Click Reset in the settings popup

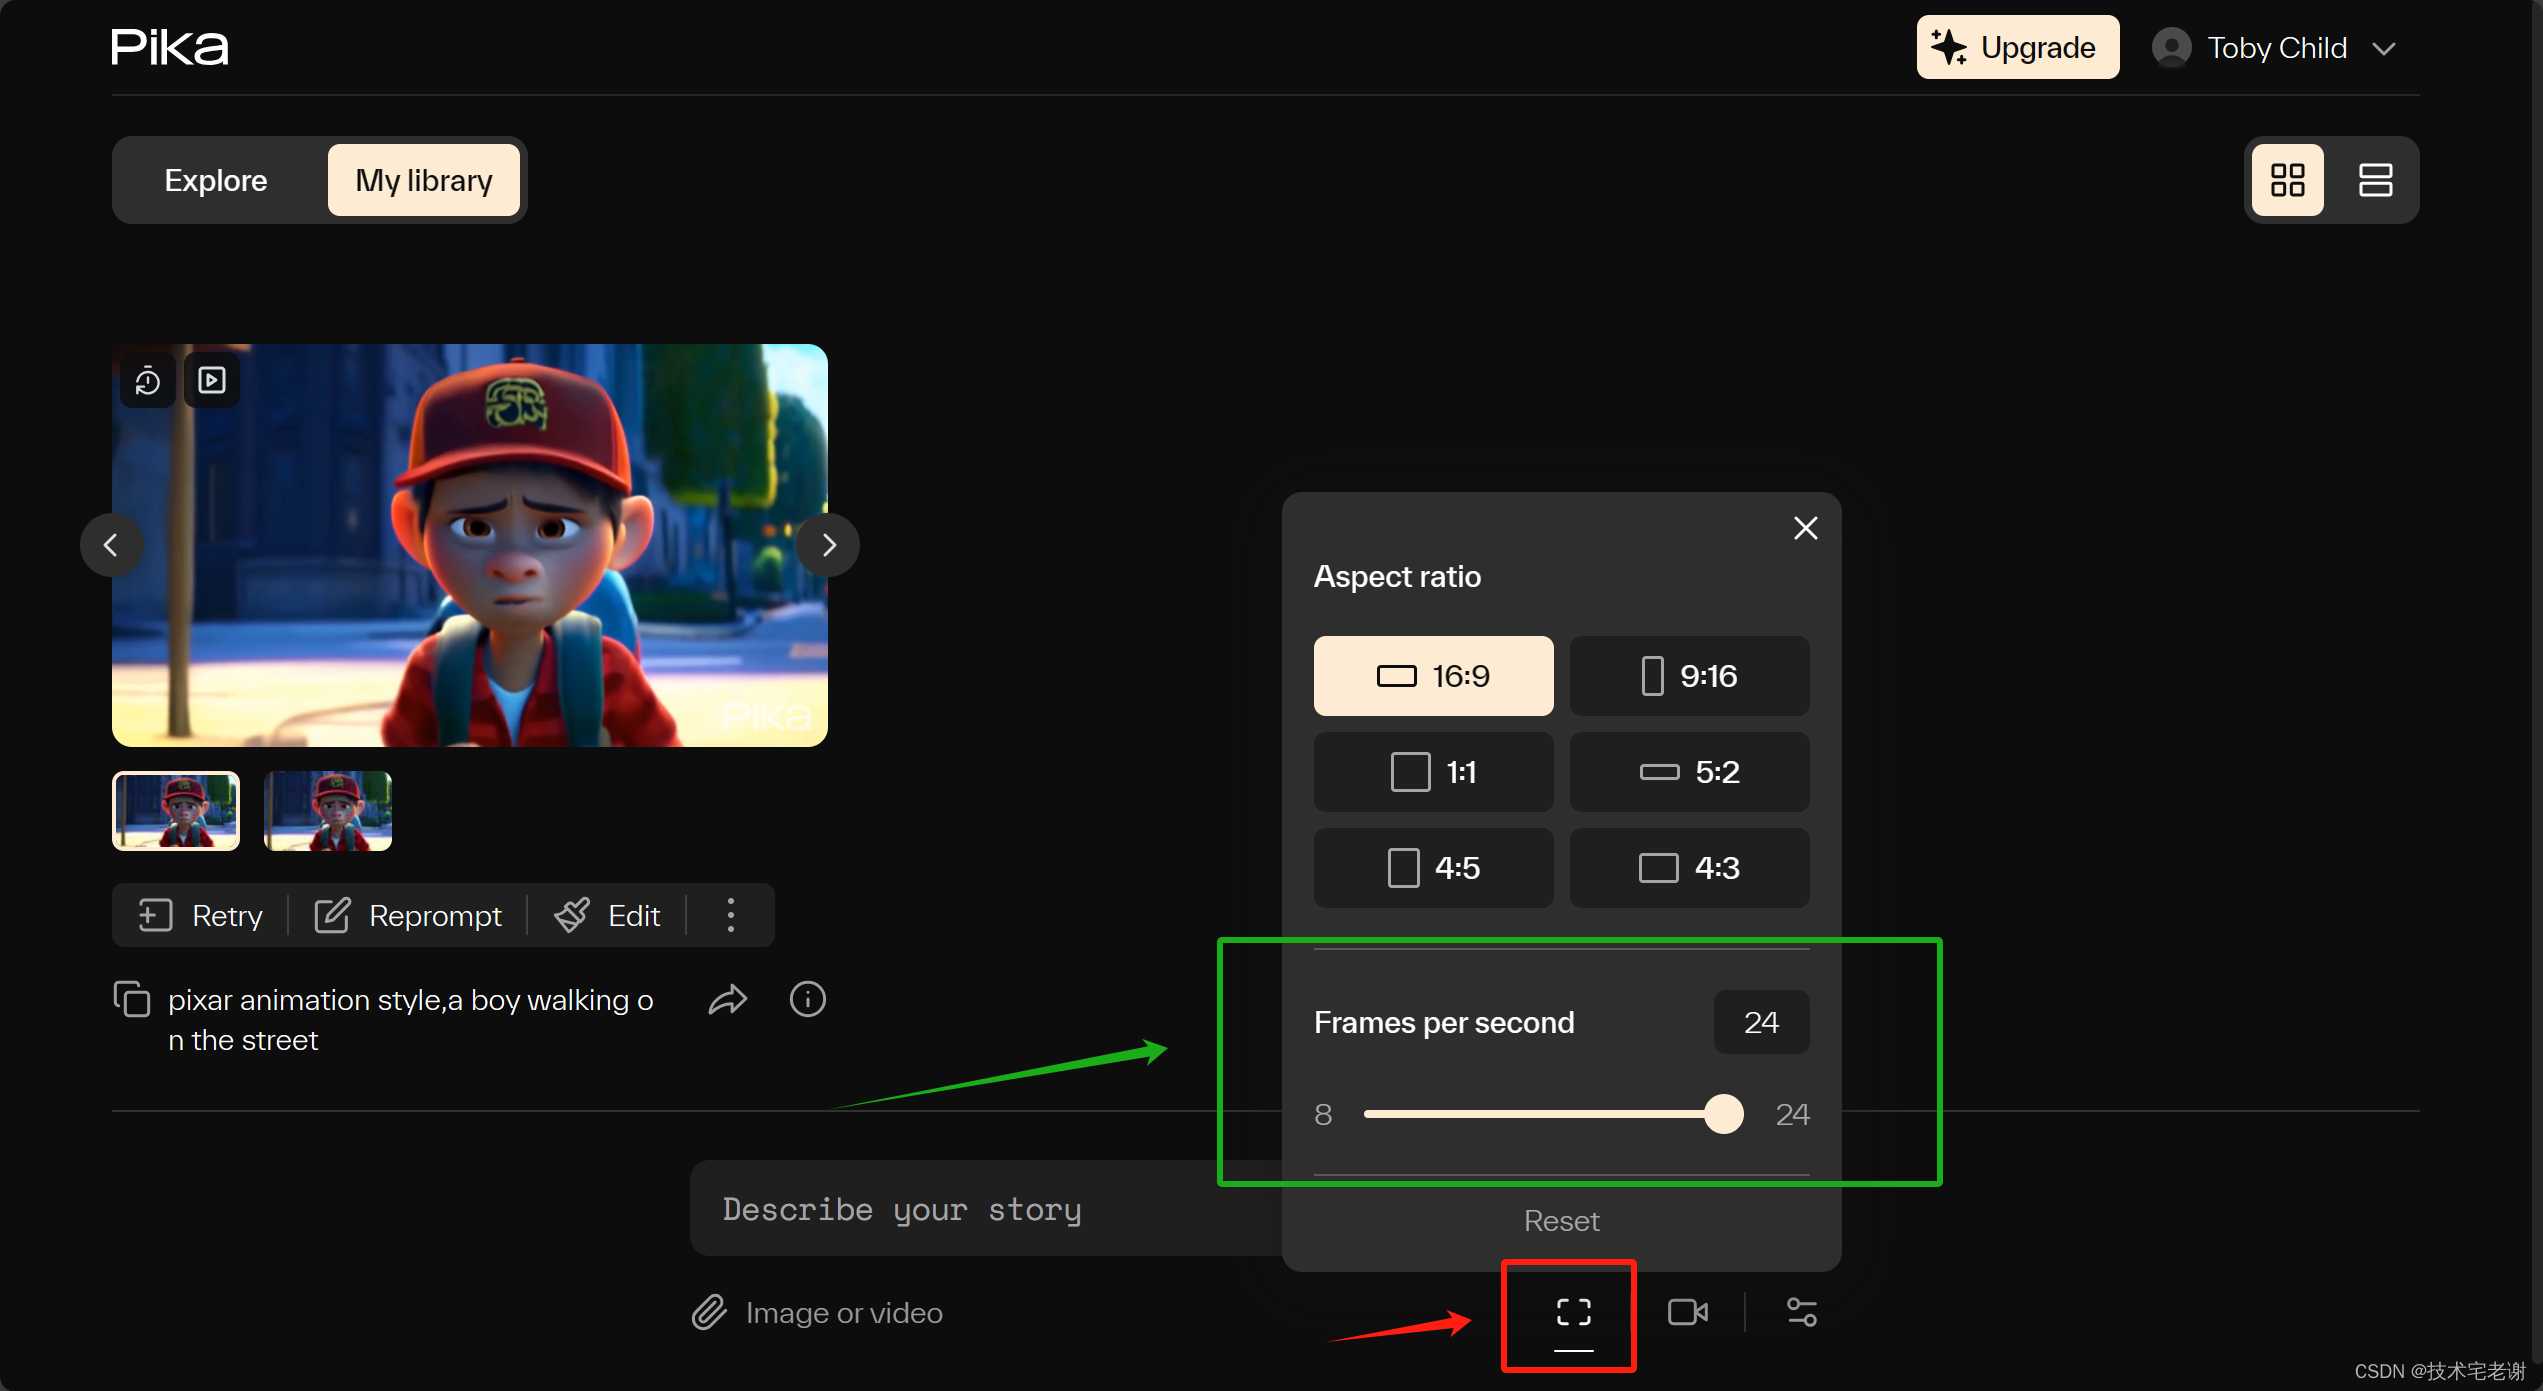[1561, 1221]
